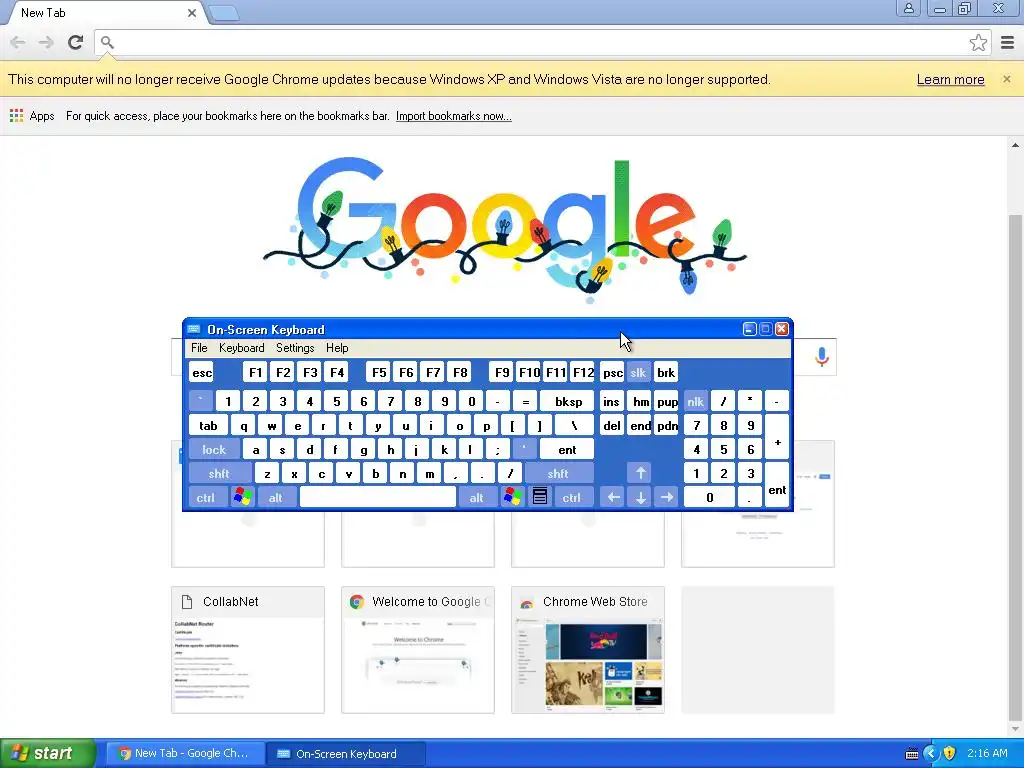Viewport: 1024px width, 768px height.
Task: Click the Chrome profile person icon
Action: (908, 8)
